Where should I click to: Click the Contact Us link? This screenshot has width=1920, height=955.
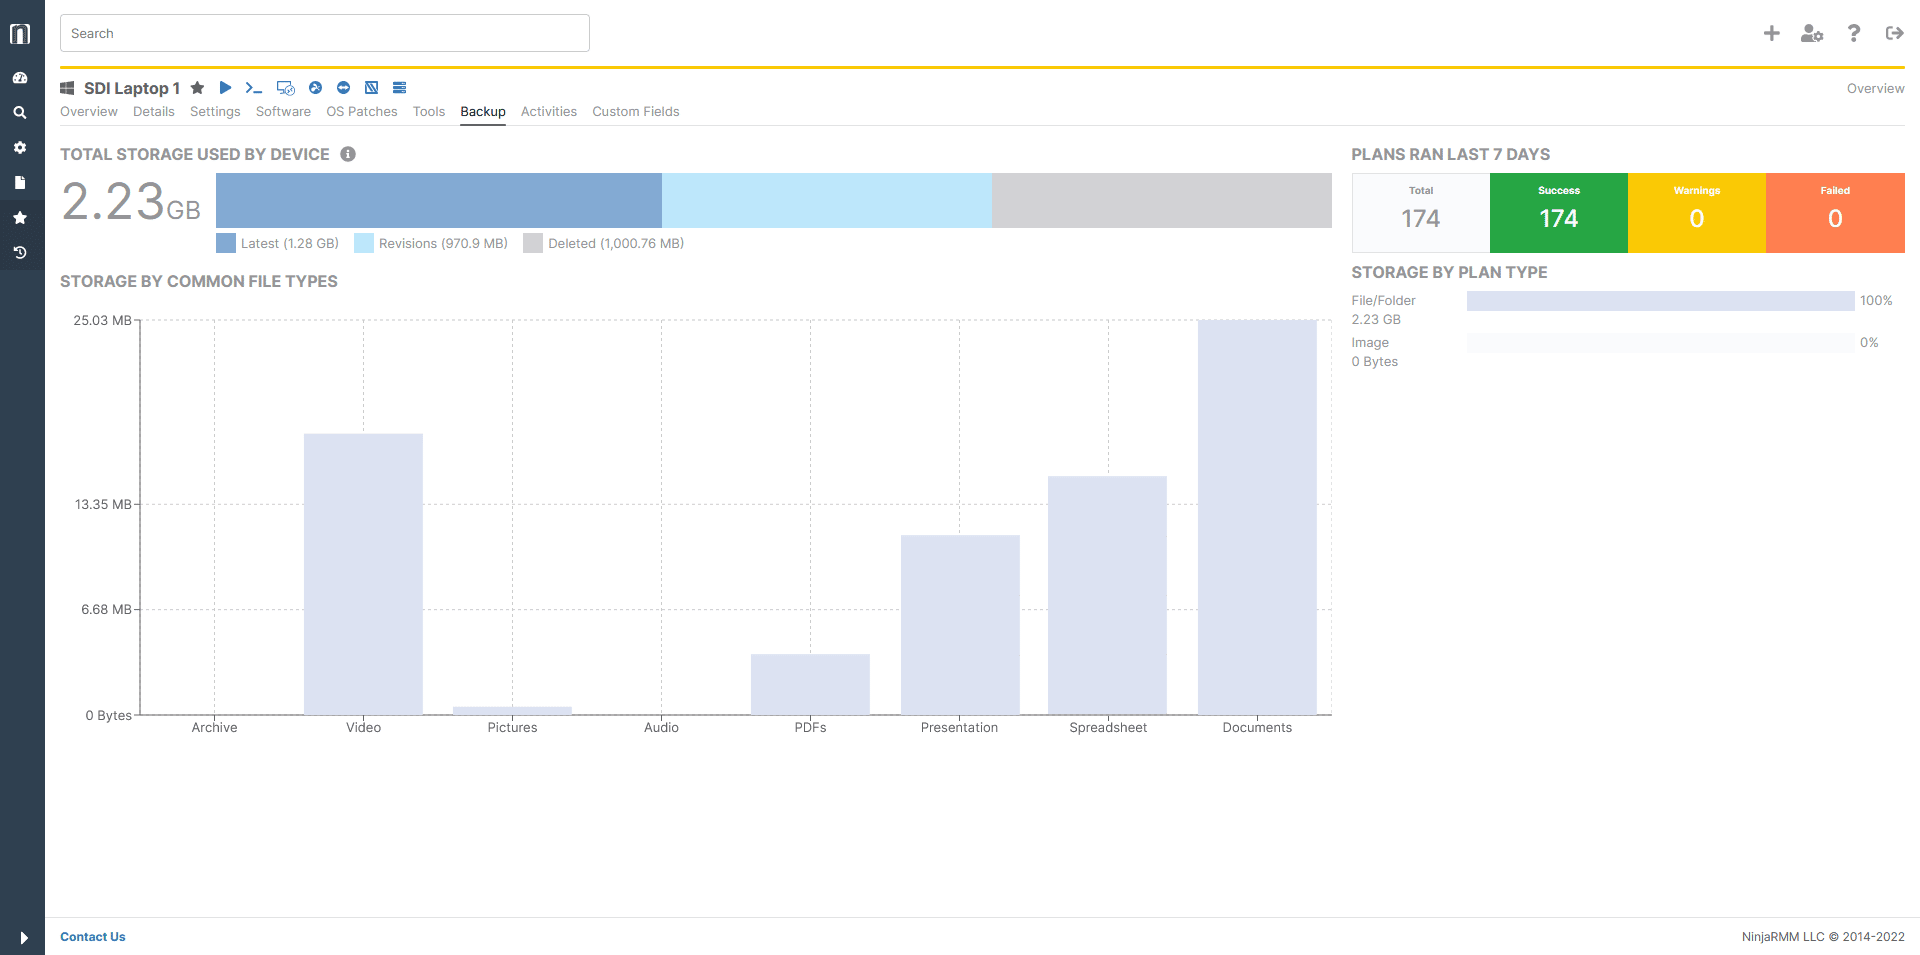(93, 937)
